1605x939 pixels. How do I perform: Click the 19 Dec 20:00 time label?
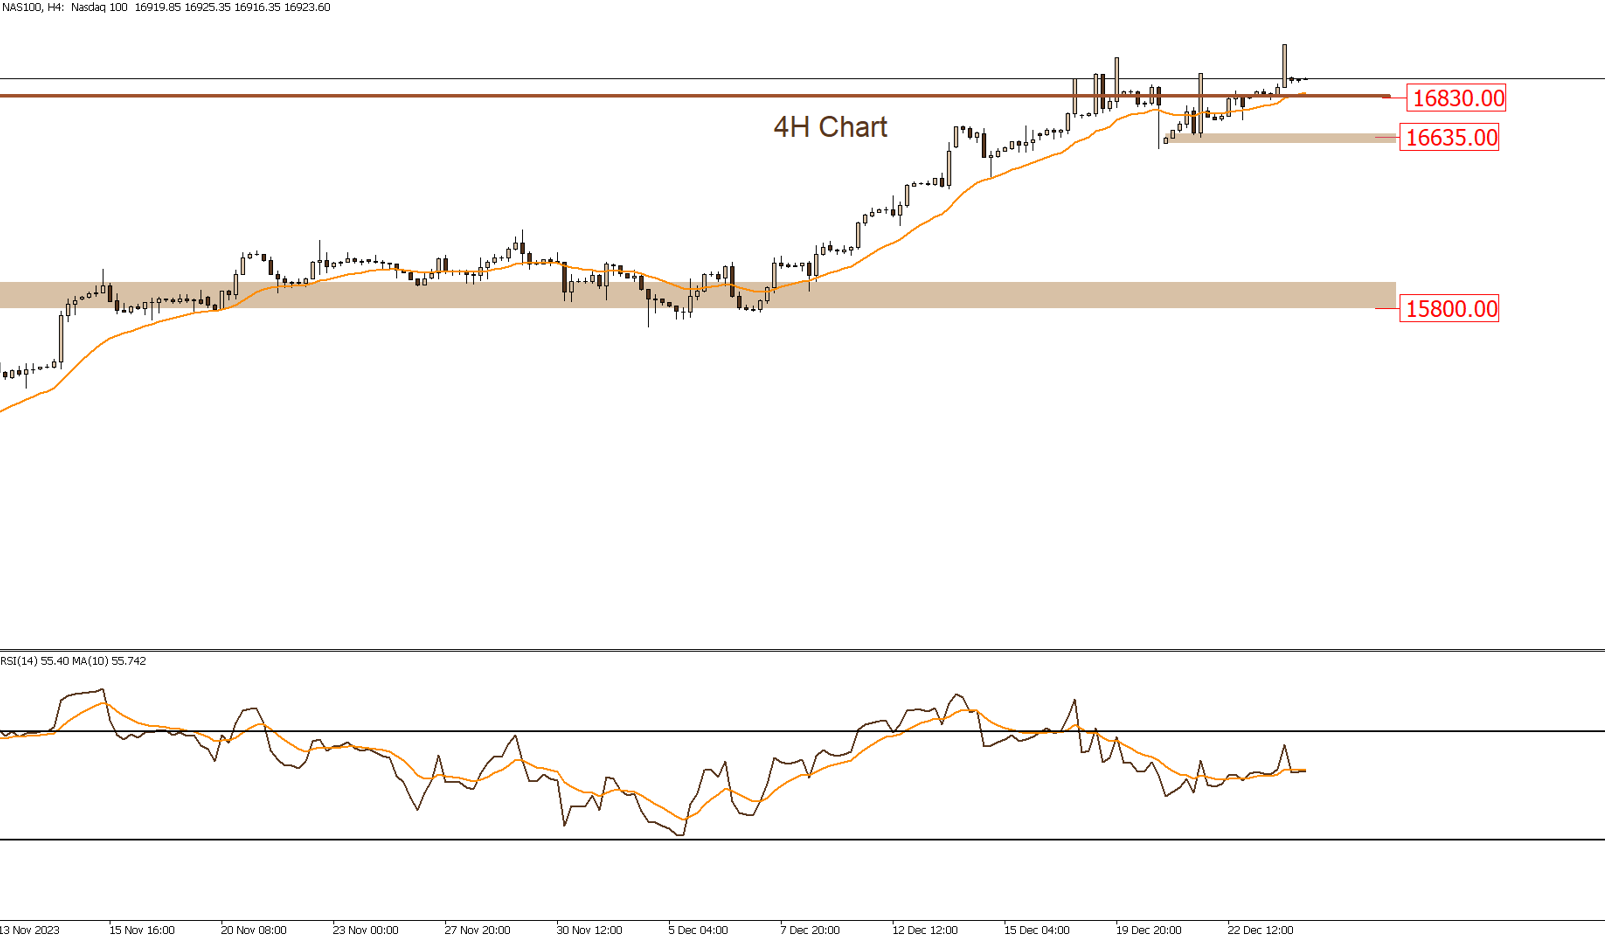(1148, 930)
